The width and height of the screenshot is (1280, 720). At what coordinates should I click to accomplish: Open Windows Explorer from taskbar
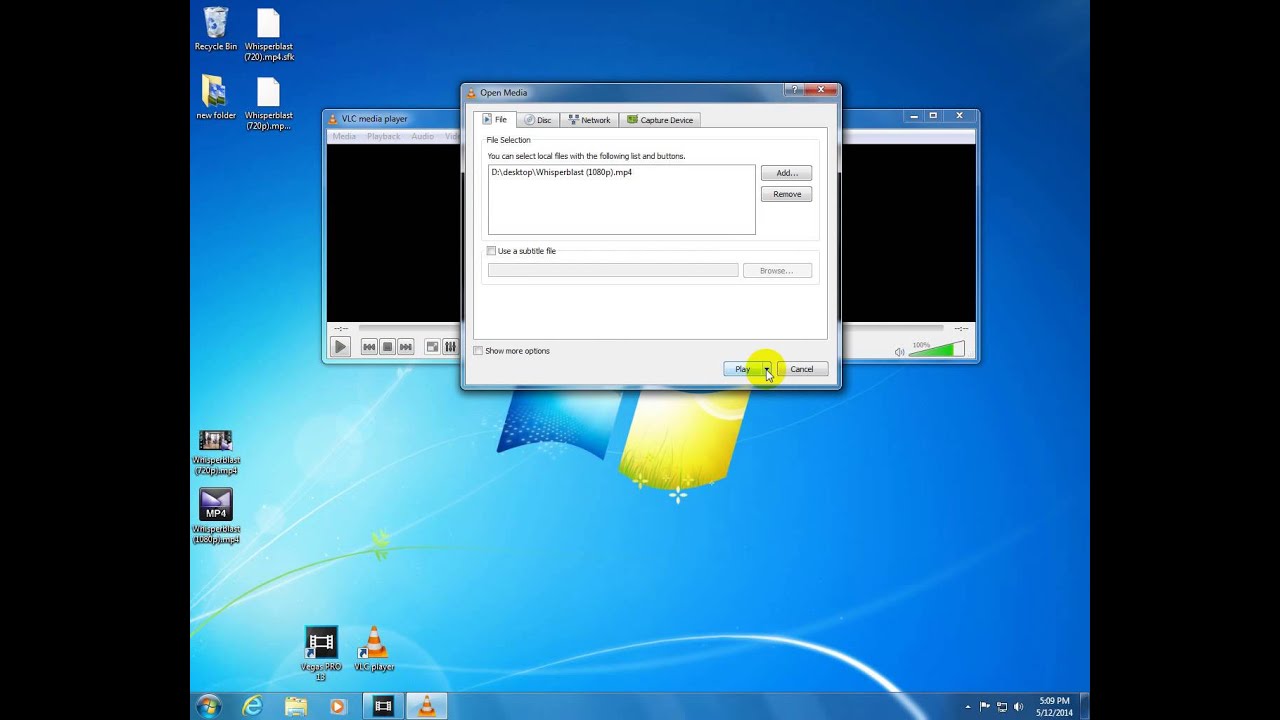296,706
